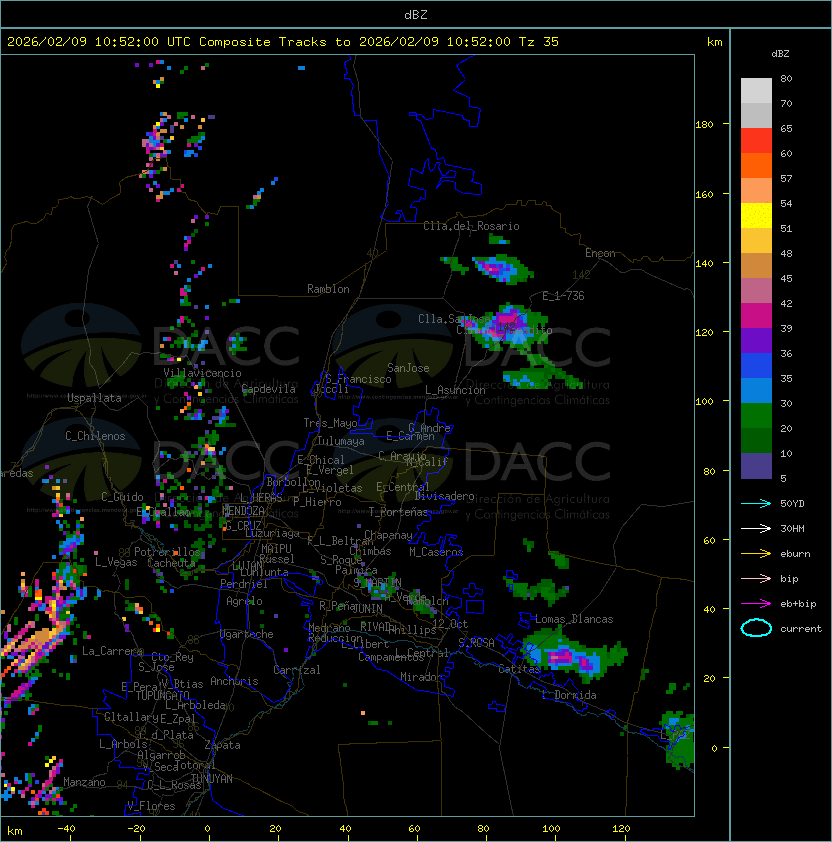
Task: Click the 30HM legend label
Action: click(x=792, y=528)
